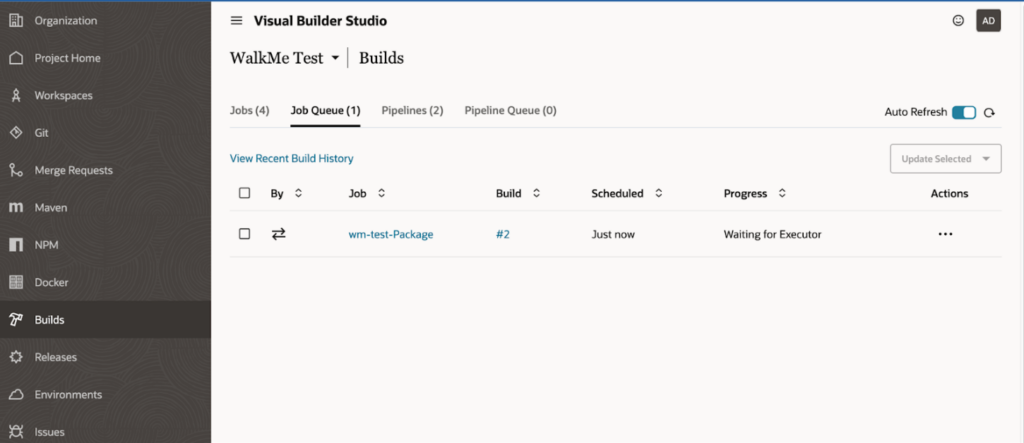
Task: Click the Releases icon in sidebar
Action: (16, 357)
